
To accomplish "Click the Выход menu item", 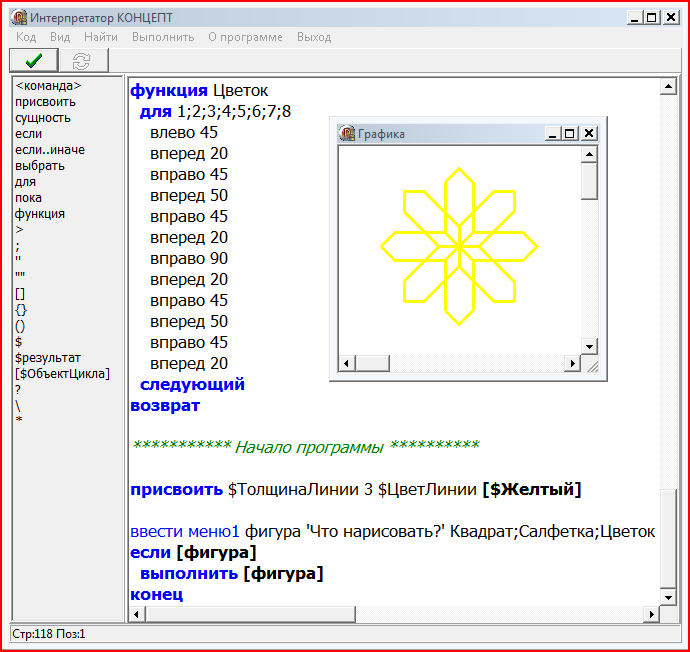I will point(314,37).
